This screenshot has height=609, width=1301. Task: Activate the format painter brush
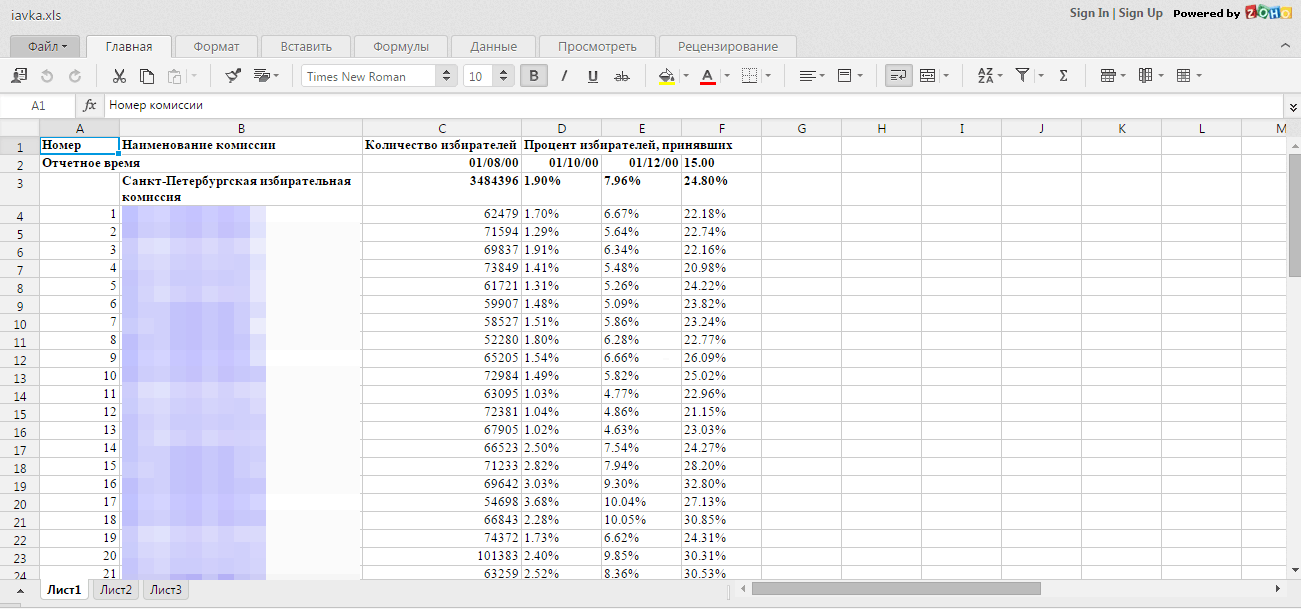(x=233, y=76)
